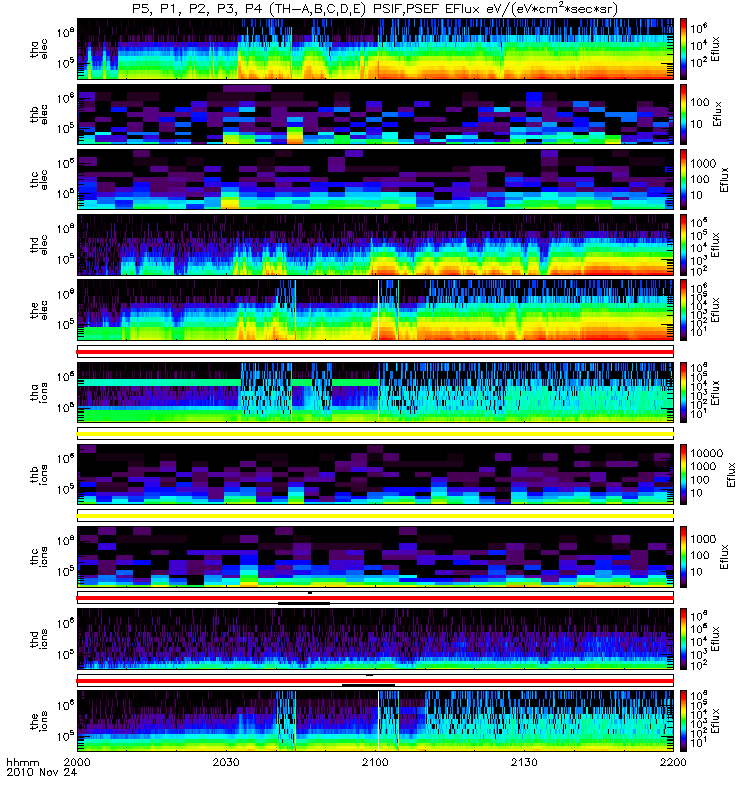750x800 pixels.
Task: Click the 'tha ions' y-axis label
Action: click(39, 393)
